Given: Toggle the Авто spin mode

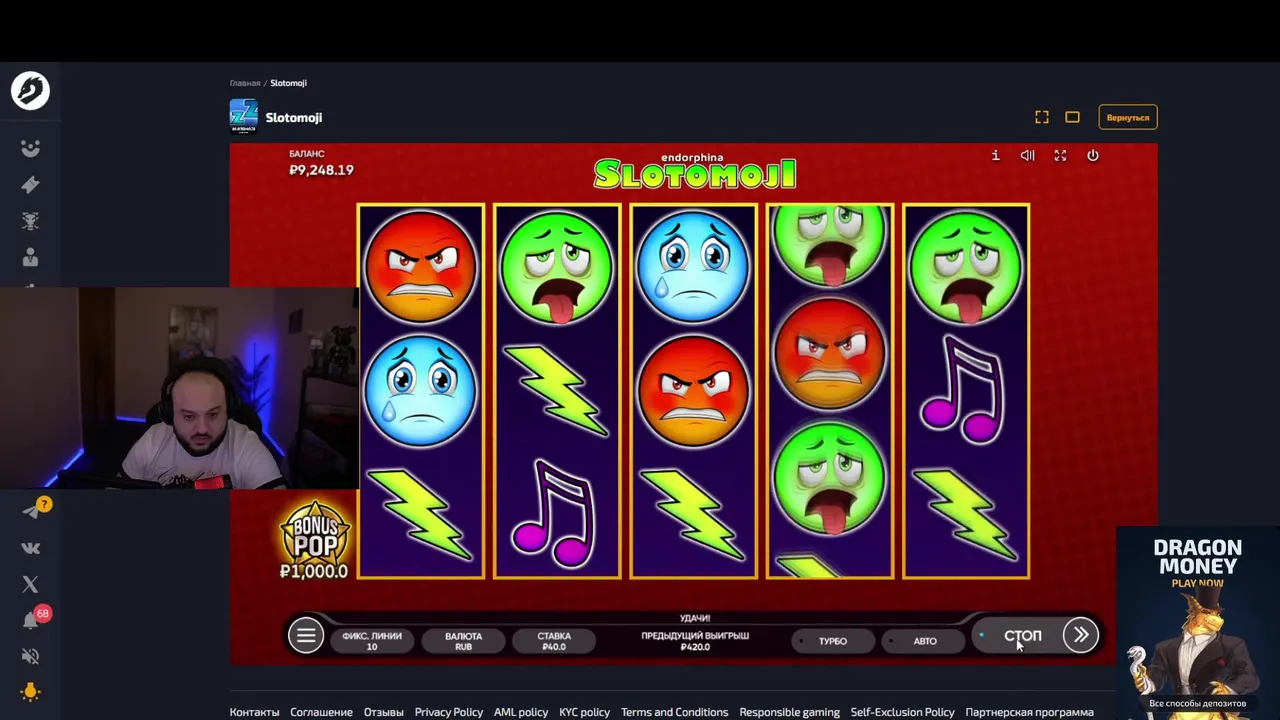Looking at the screenshot, I should 925,641.
